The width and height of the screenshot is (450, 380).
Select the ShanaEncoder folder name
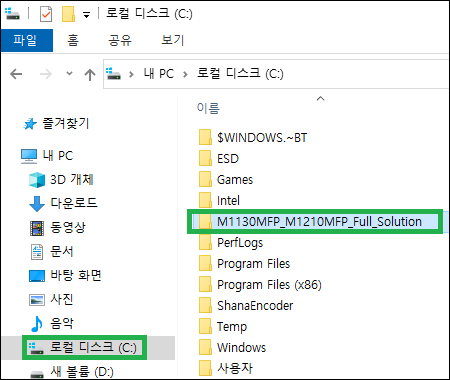(x=255, y=306)
